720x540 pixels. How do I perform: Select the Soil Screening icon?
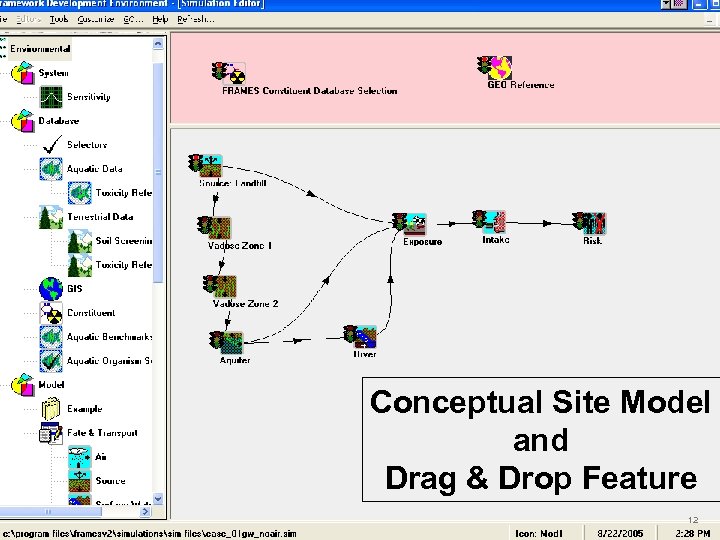79,241
